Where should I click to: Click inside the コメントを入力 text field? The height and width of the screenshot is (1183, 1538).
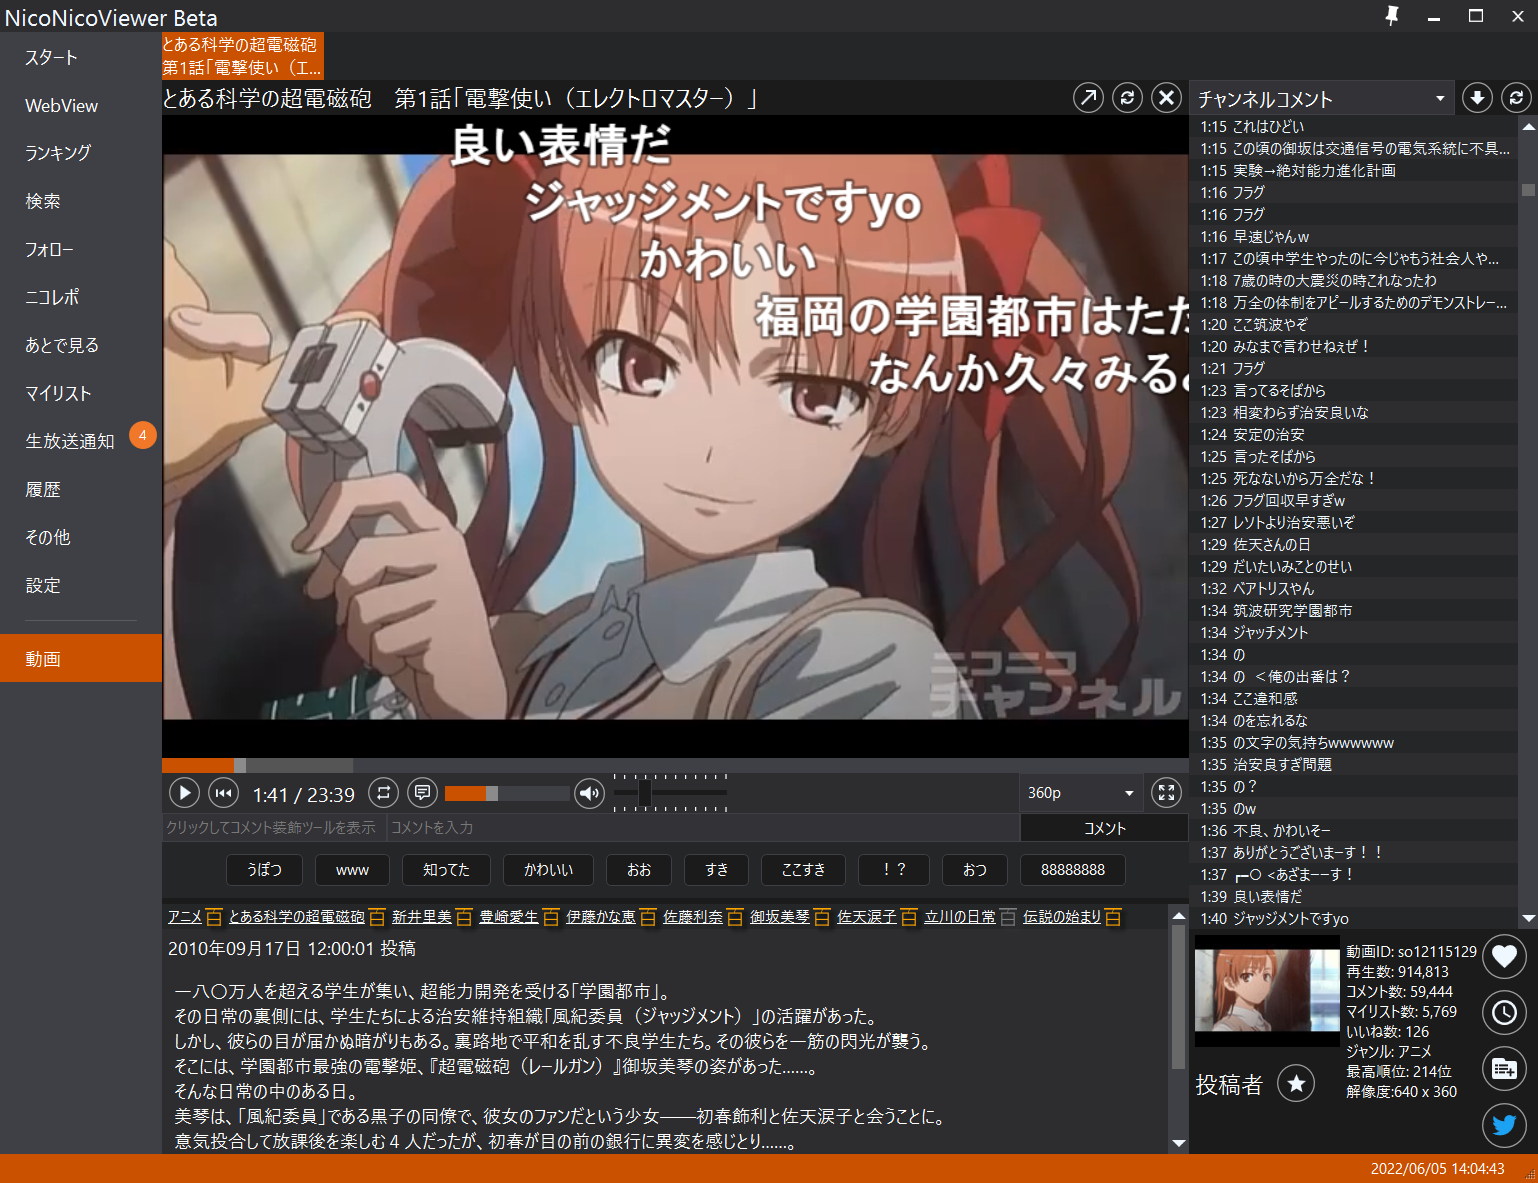pyautogui.click(x=700, y=828)
